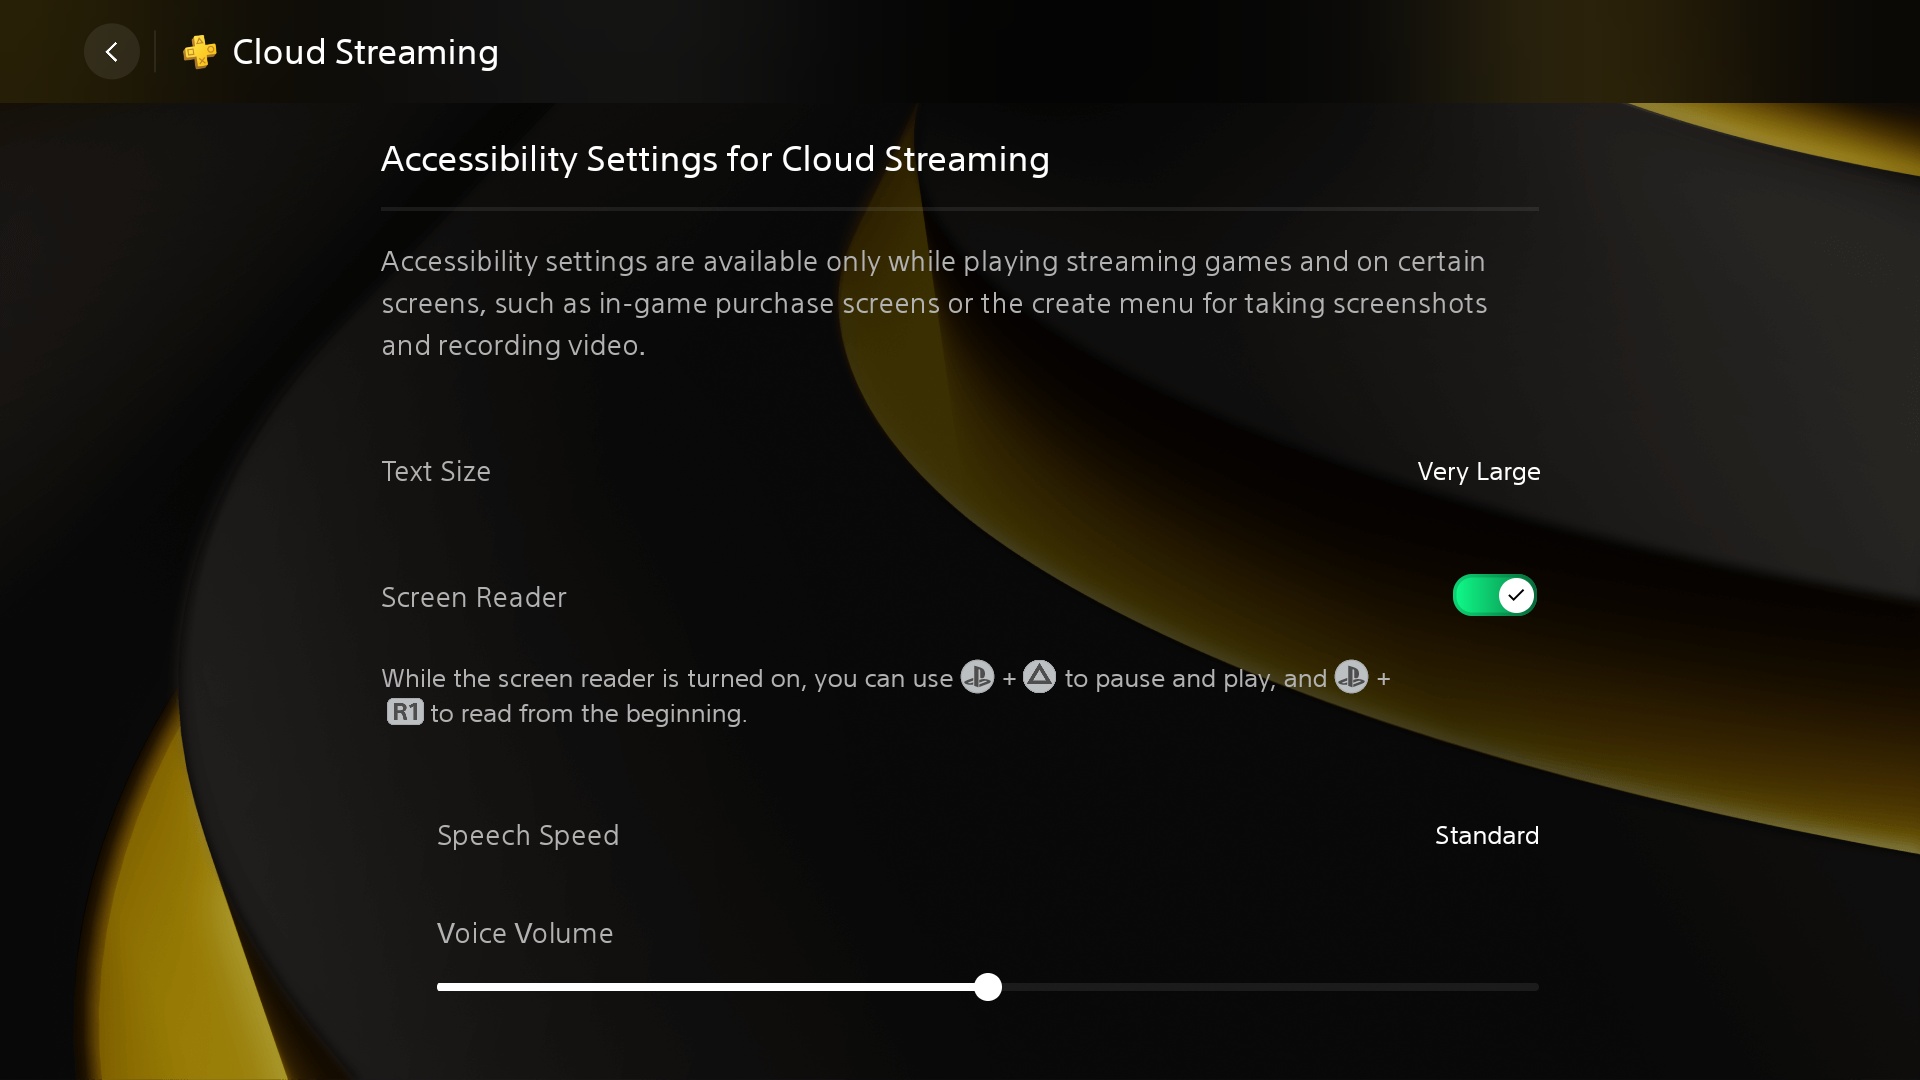Click the R1 button icon
This screenshot has height=1080, width=1920.
coord(405,712)
